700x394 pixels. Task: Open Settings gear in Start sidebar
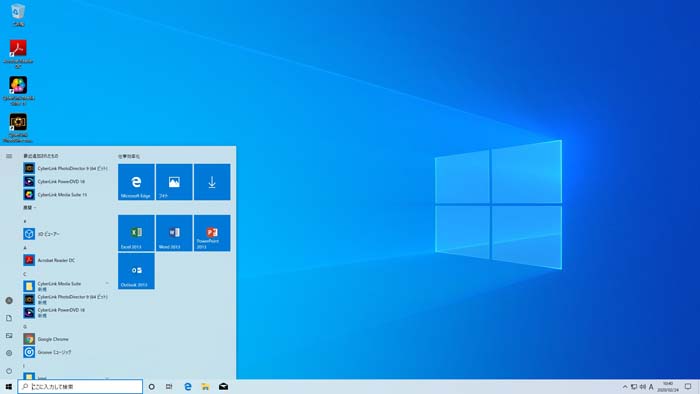coord(9,353)
